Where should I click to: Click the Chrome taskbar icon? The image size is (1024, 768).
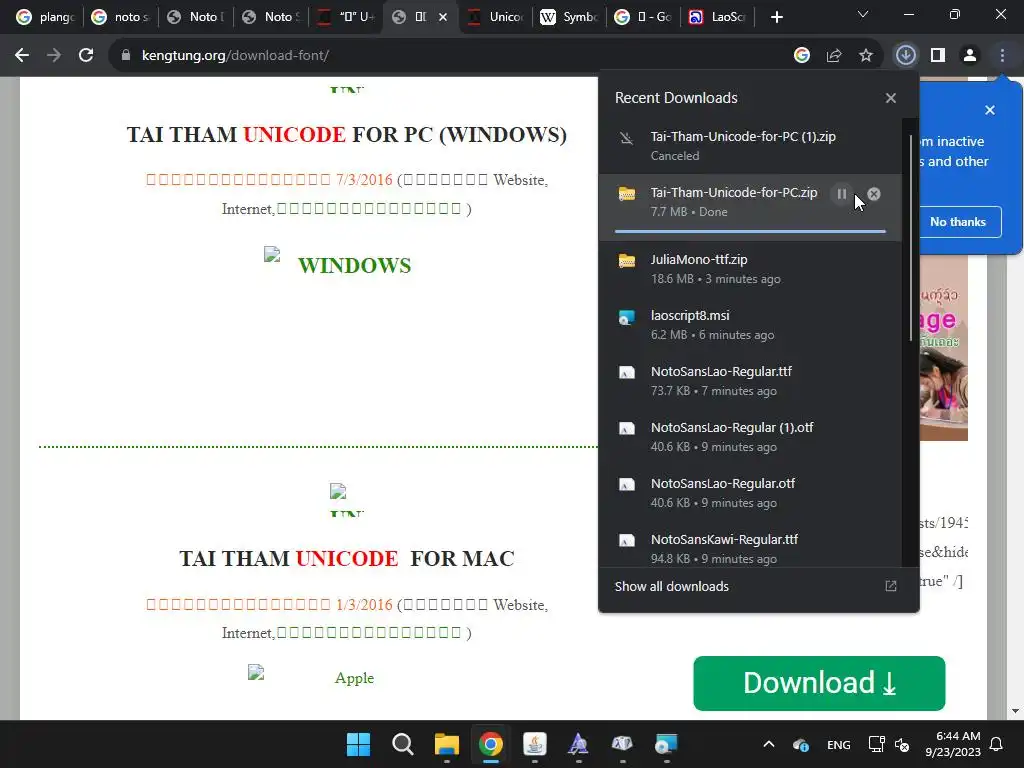(x=490, y=744)
